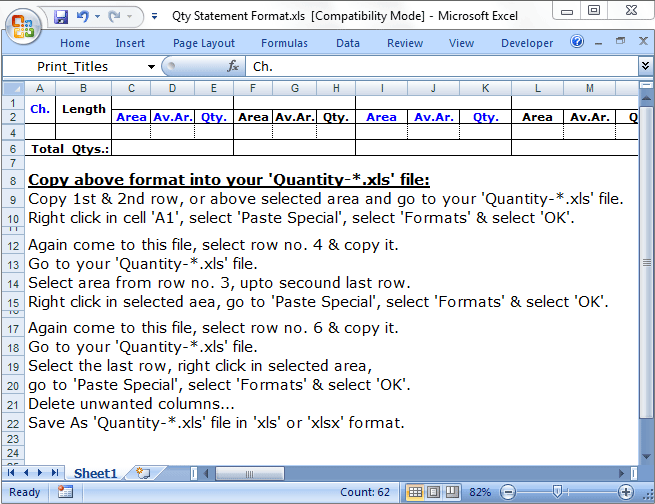The height and width of the screenshot is (504, 655).
Task: Open the Formulas ribbon tab
Action: 284,43
